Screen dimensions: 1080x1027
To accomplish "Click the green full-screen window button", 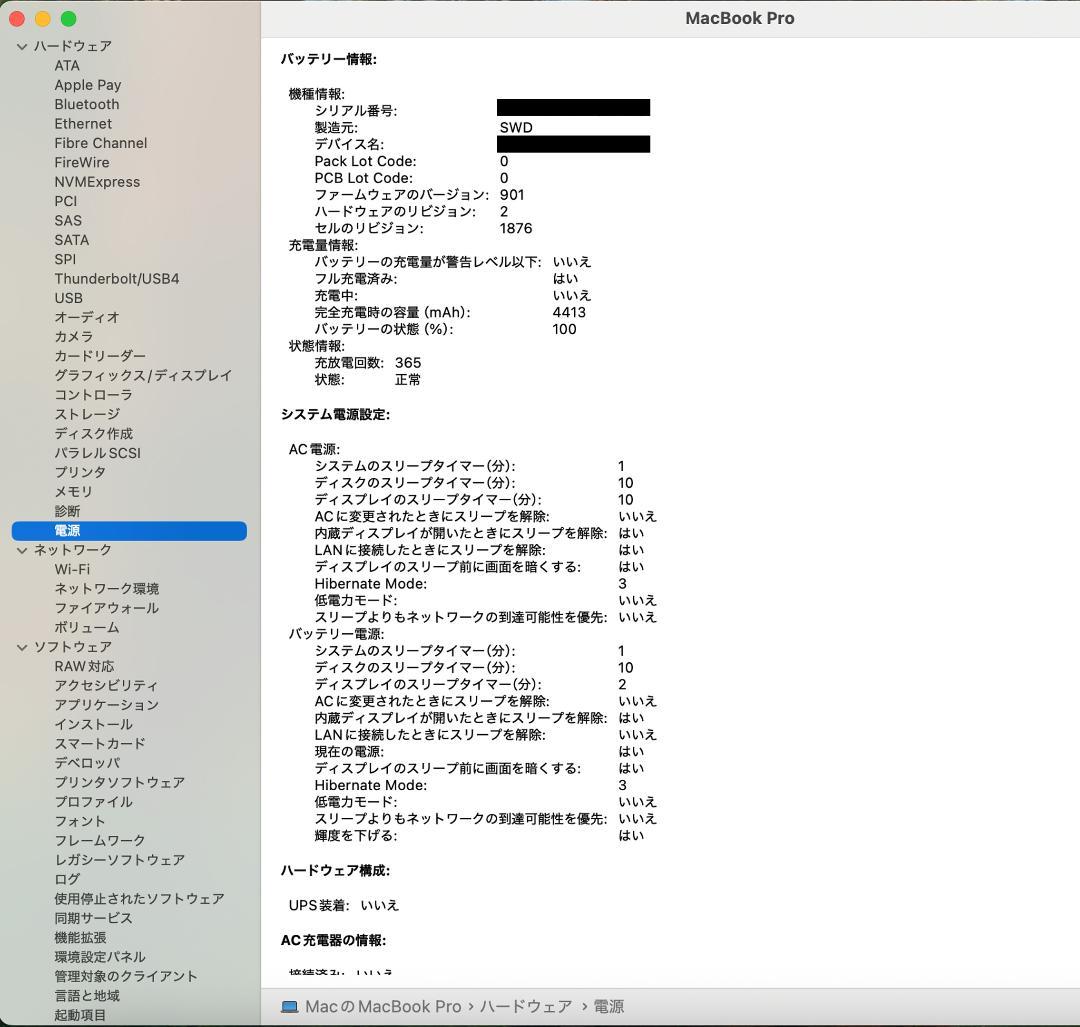I will pos(68,18).
